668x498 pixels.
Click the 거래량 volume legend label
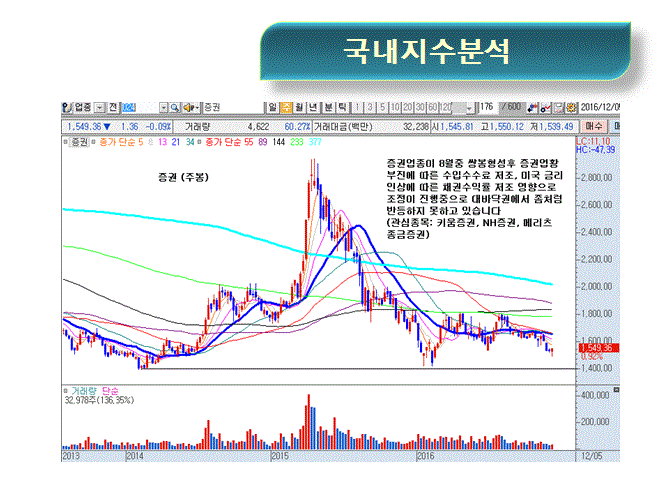(84, 391)
